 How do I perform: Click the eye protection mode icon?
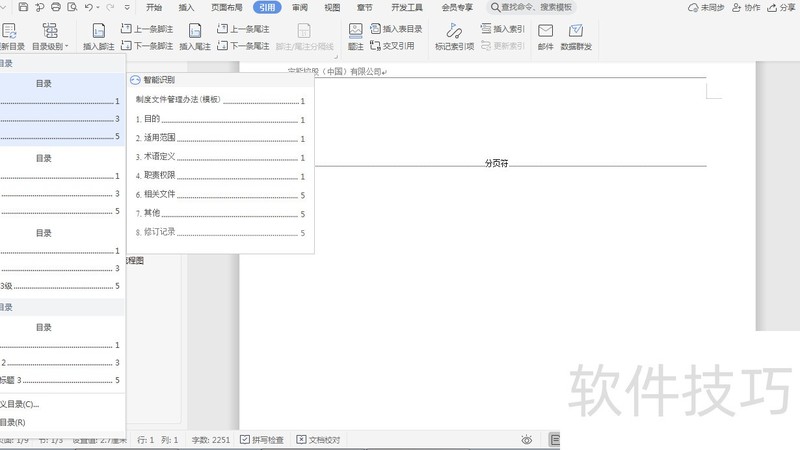pyautogui.click(x=527, y=440)
